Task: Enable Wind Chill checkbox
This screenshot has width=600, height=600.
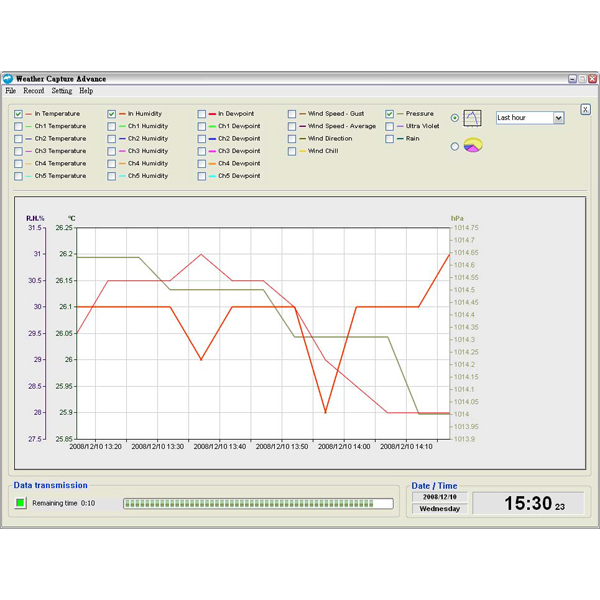Action: [x=292, y=151]
